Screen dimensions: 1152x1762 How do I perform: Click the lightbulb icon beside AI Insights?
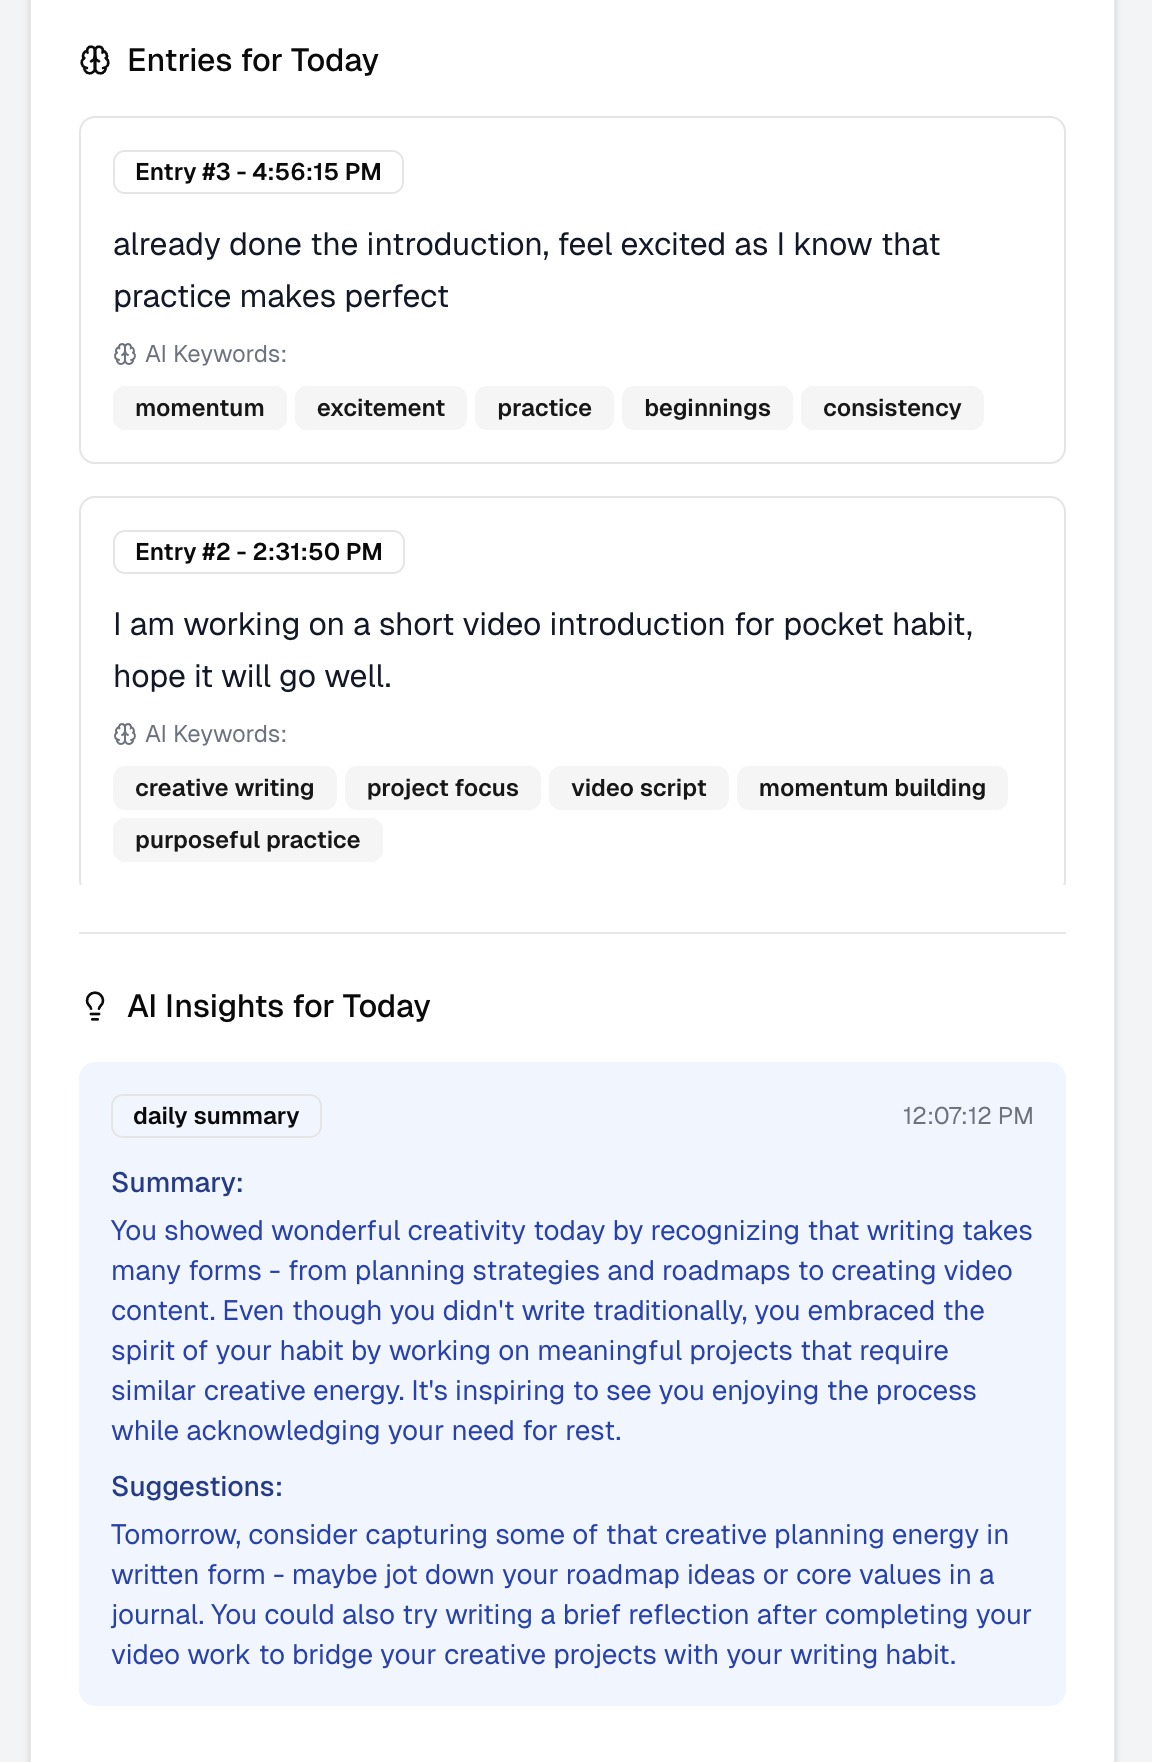click(x=95, y=1006)
